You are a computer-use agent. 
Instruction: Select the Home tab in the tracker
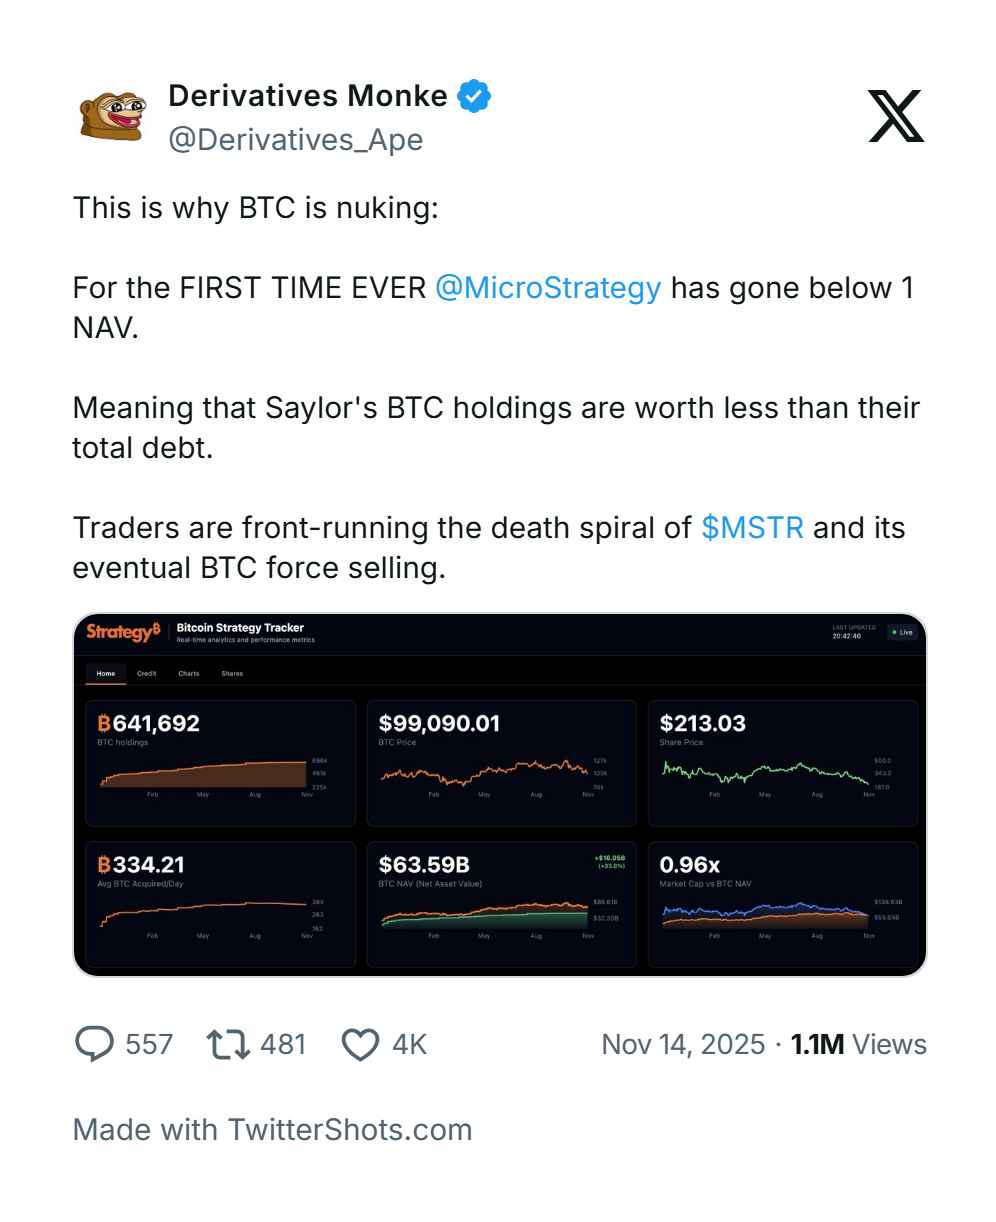click(x=106, y=673)
